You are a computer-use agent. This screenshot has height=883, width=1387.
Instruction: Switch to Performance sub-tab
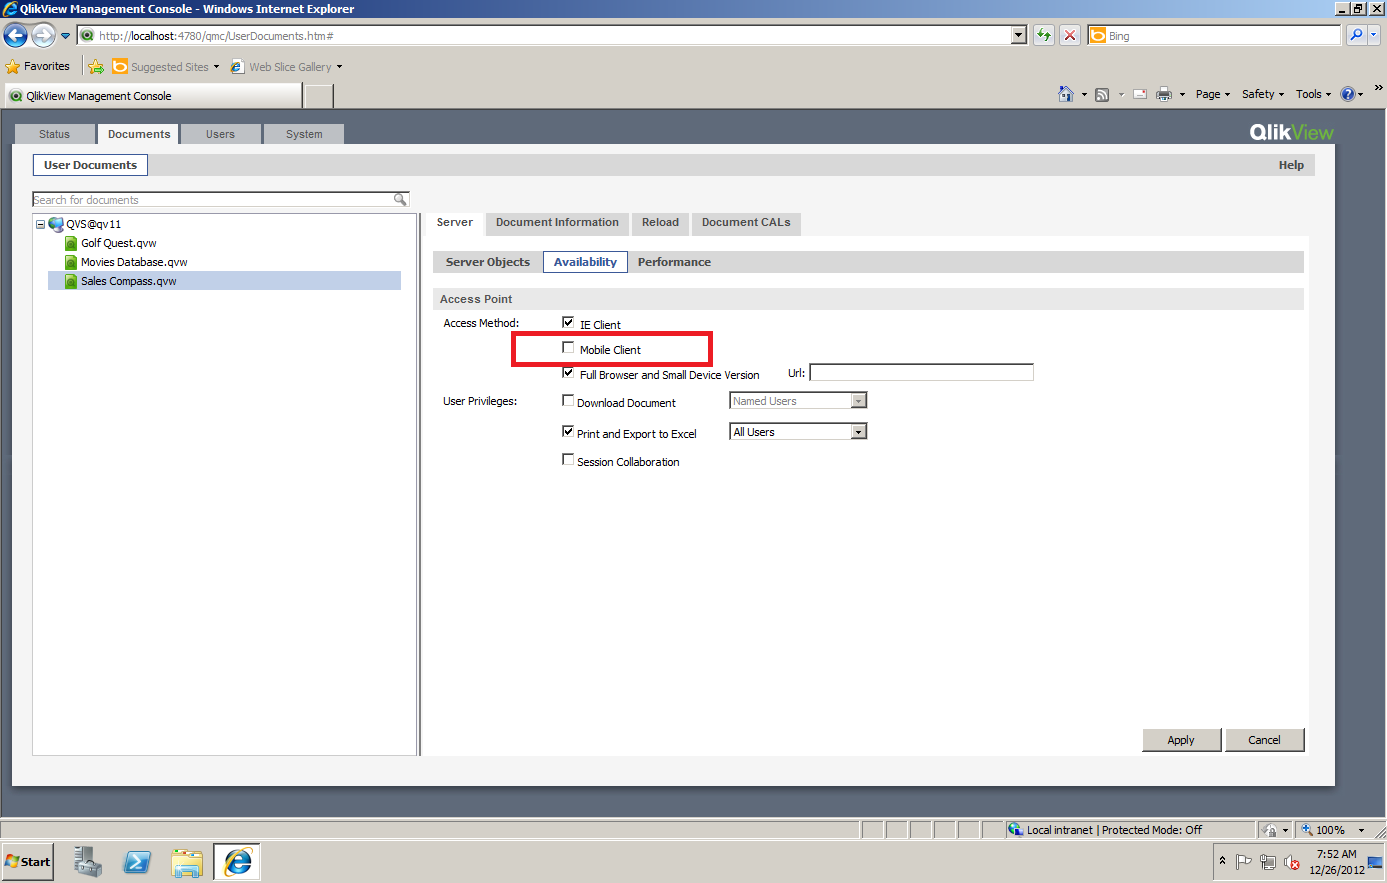[674, 262]
